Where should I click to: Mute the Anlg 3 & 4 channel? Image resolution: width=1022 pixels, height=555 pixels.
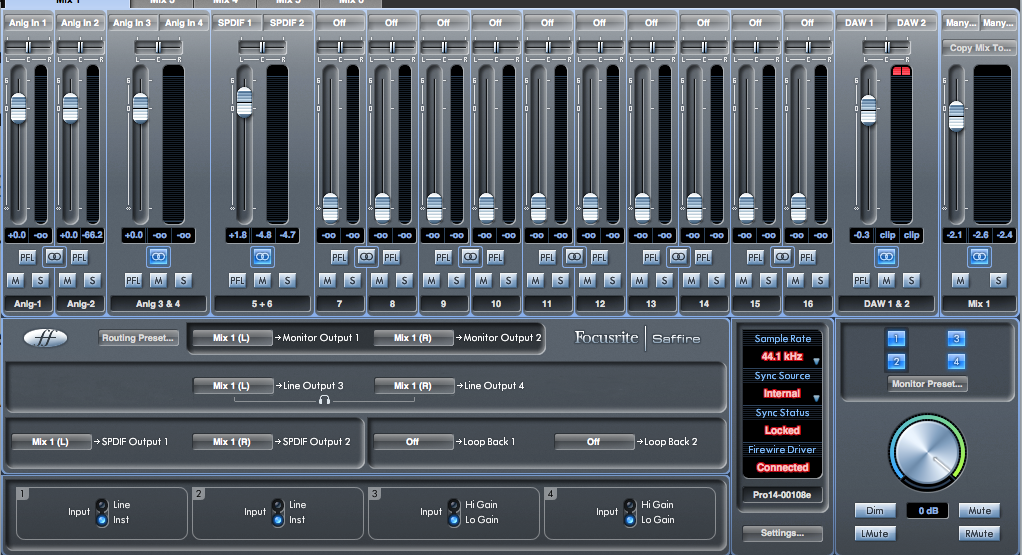point(158,281)
